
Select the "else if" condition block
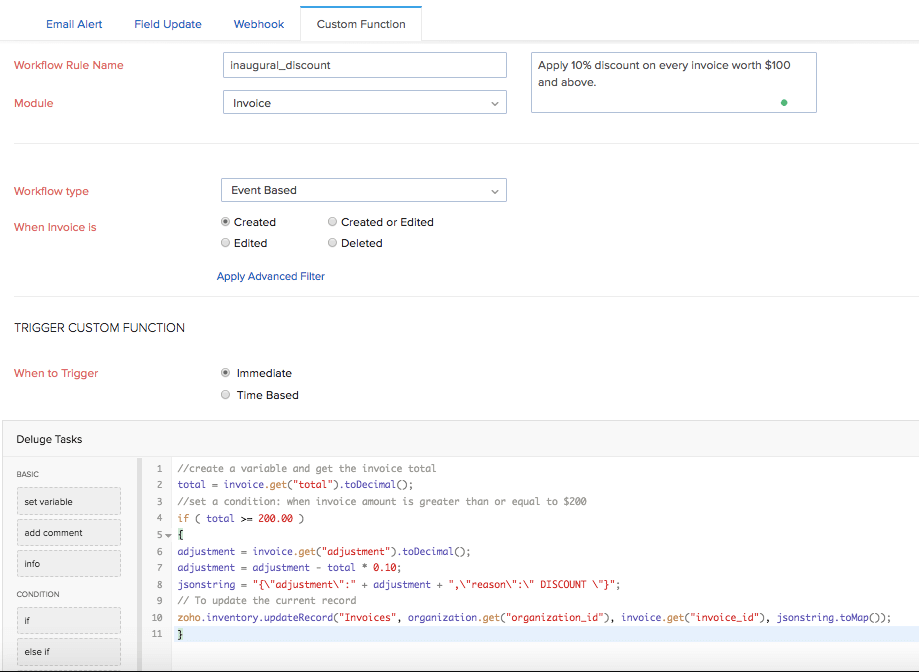[68, 651]
